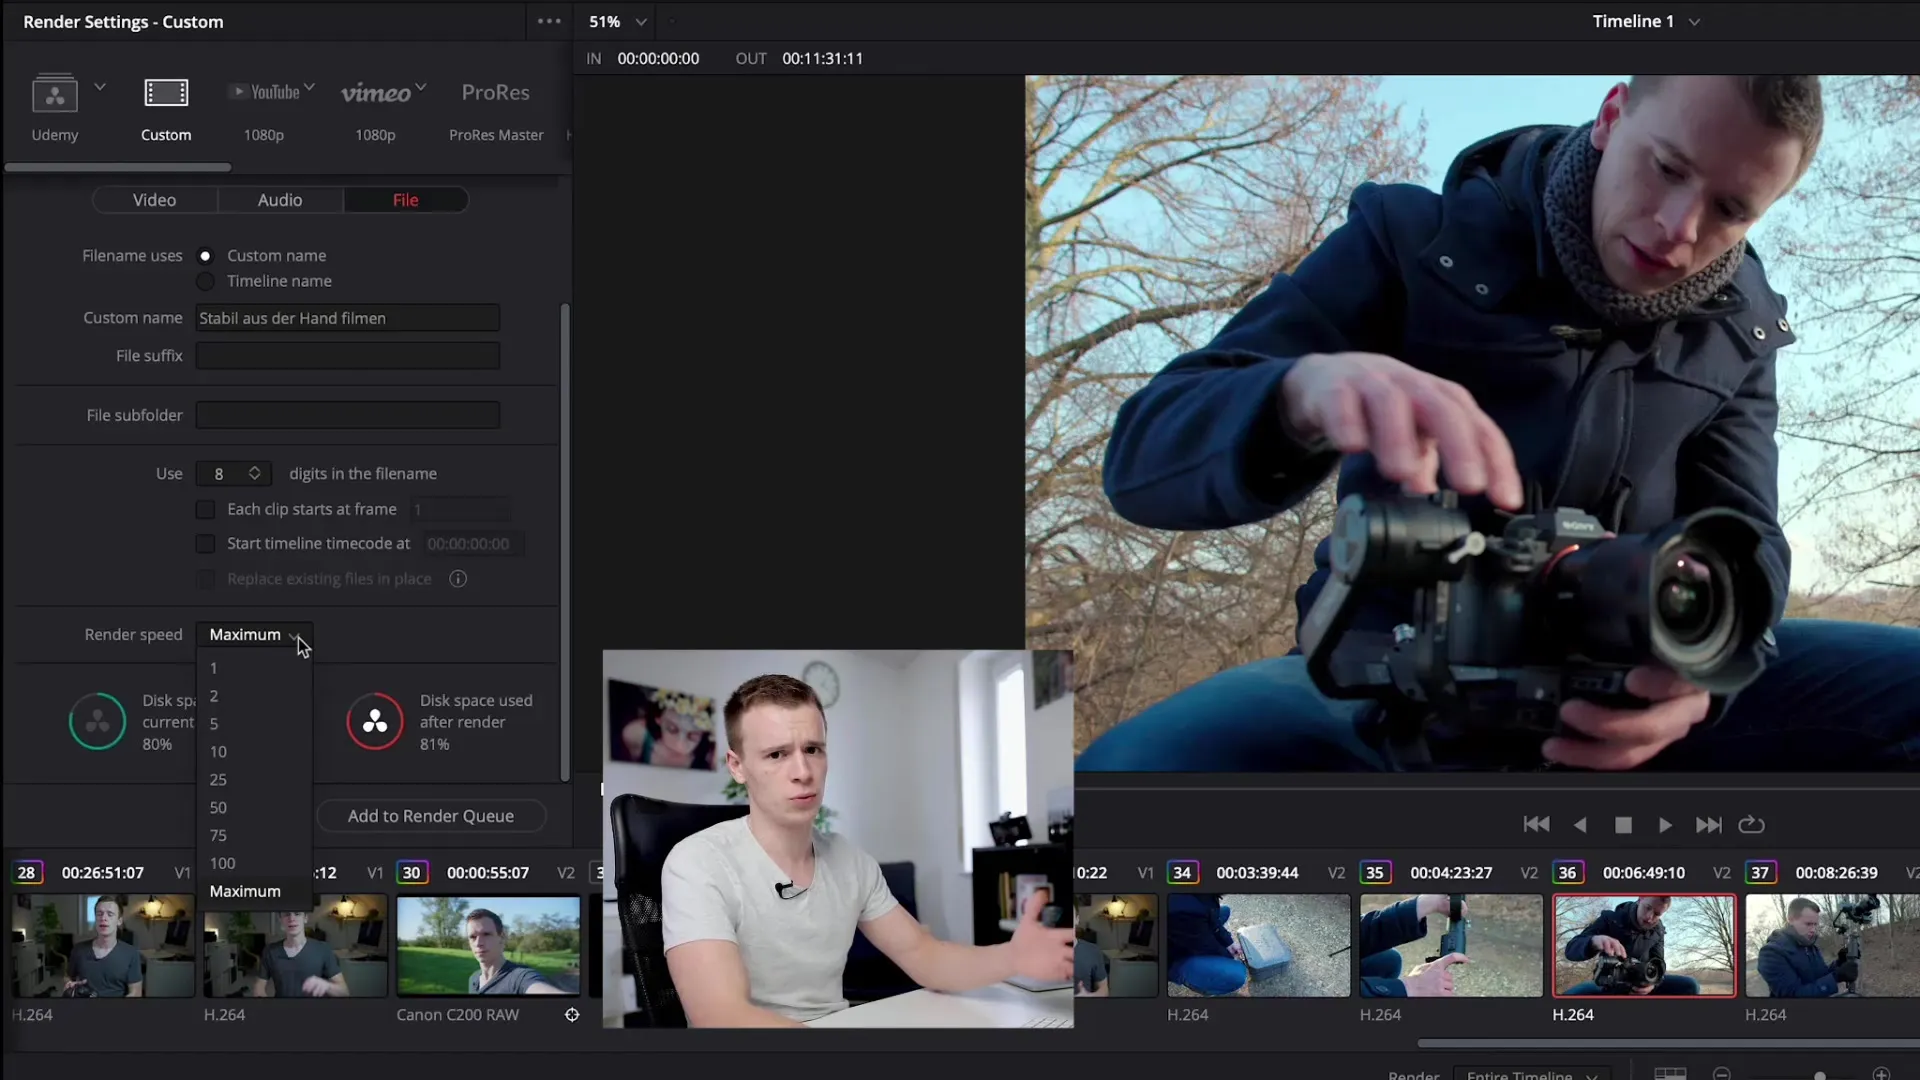Click the File subfolder input field
This screenshot has width=1920, height=1080.
(x=347, y=415)
